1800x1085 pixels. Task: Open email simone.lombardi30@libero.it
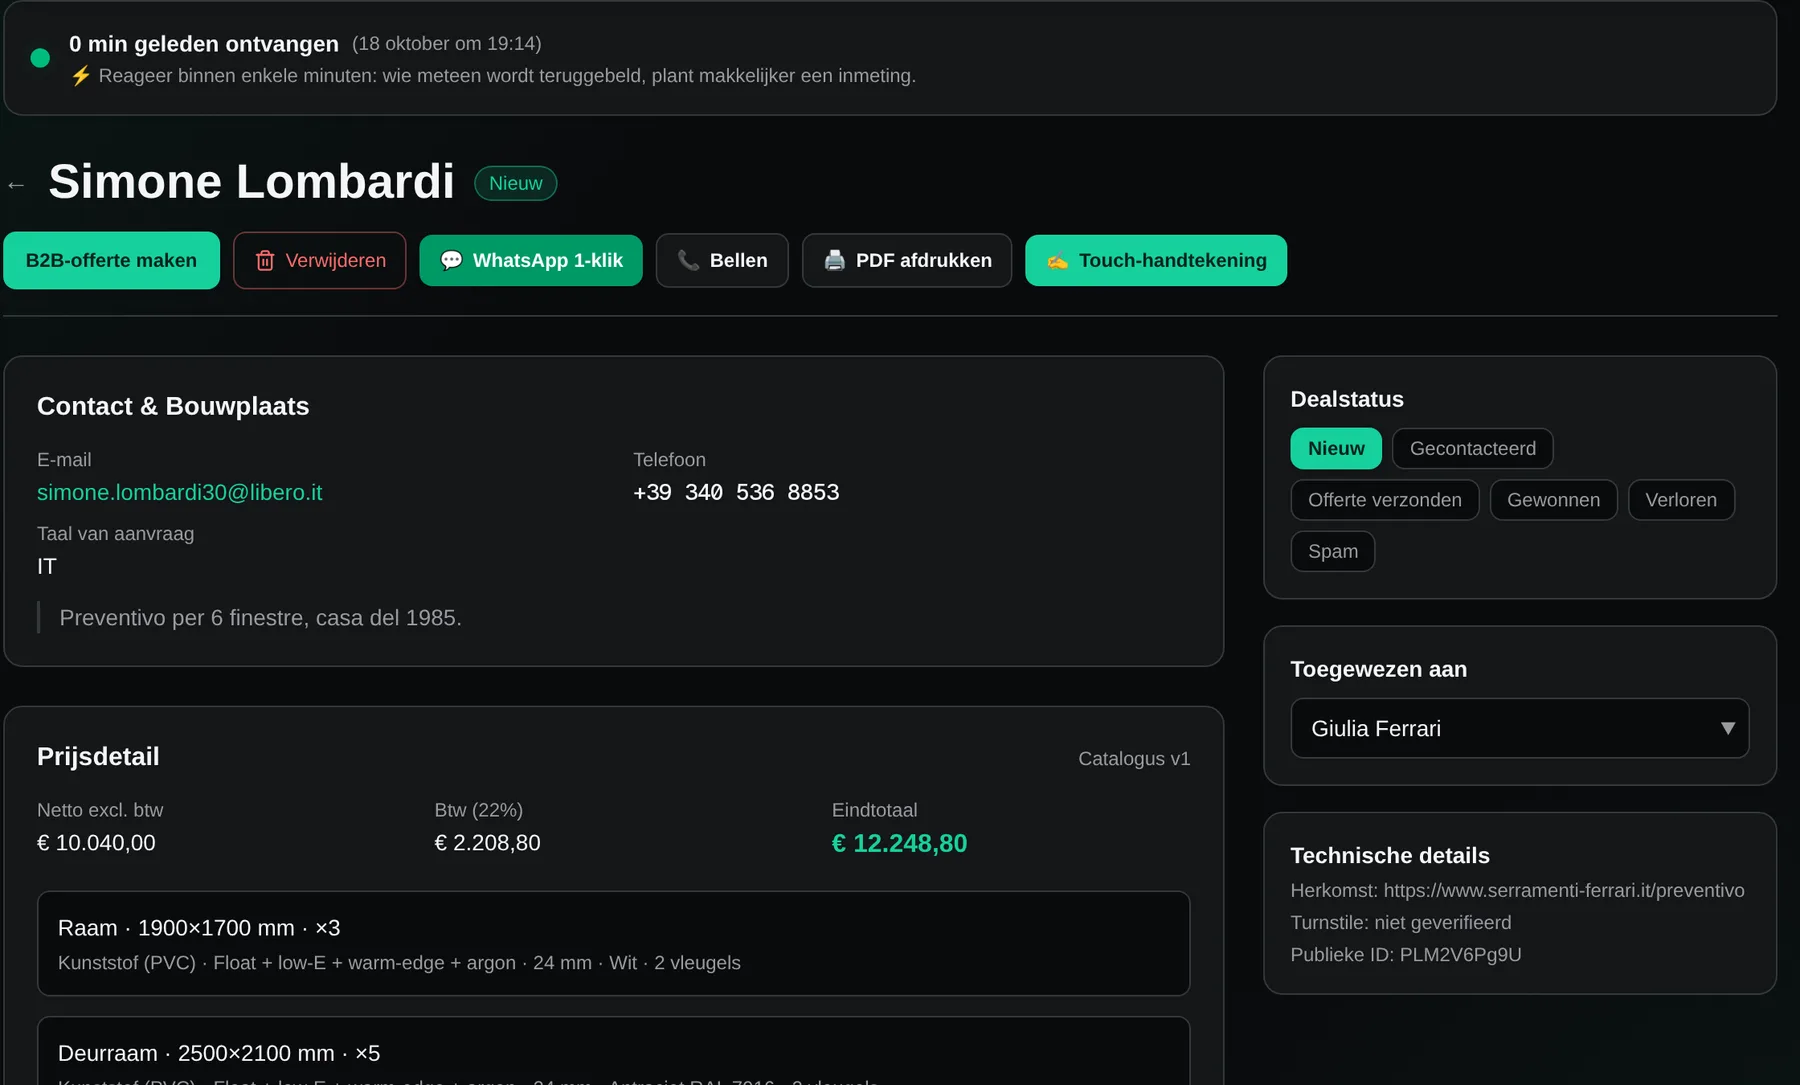coord(180,493)
